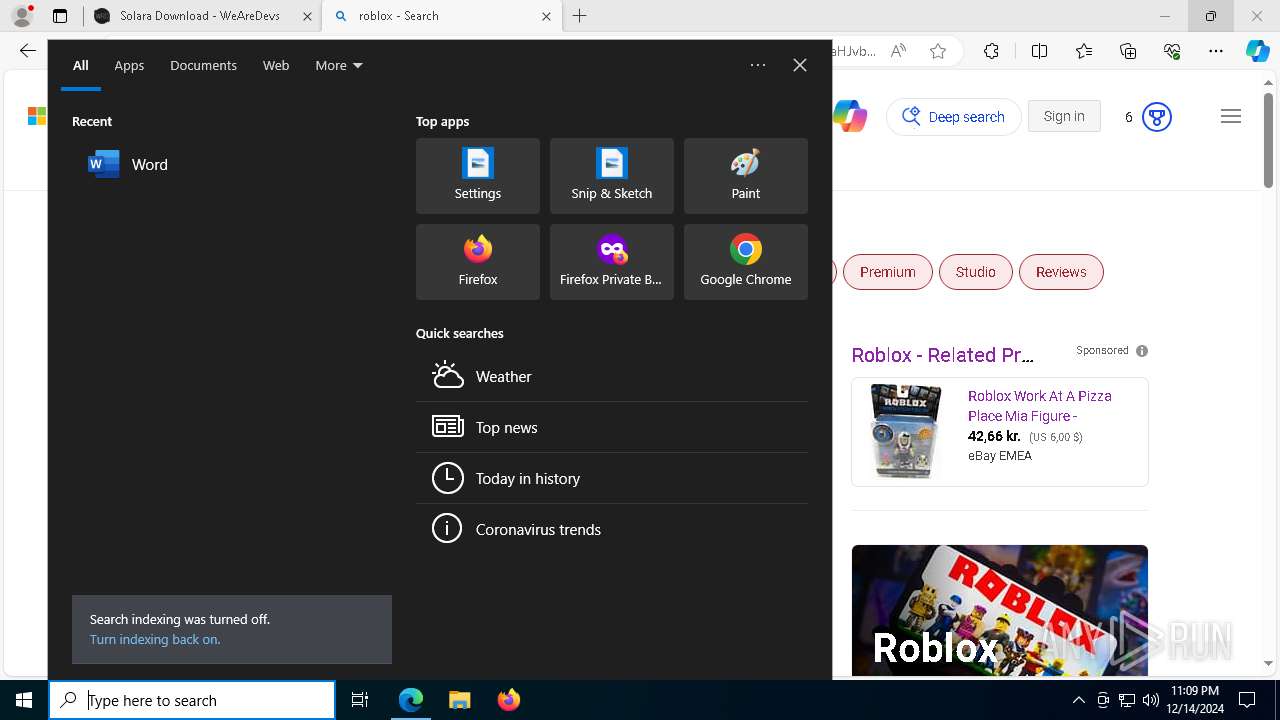Open Bing Copilot colorful icon
Screen dimensions: 1280x720
(850, 117)
